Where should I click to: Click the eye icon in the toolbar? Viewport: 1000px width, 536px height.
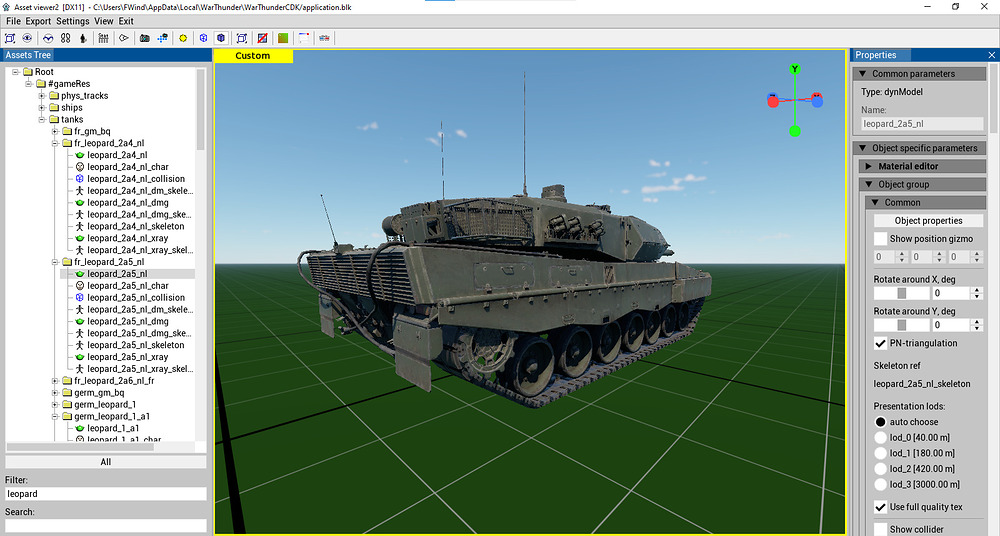27,38
